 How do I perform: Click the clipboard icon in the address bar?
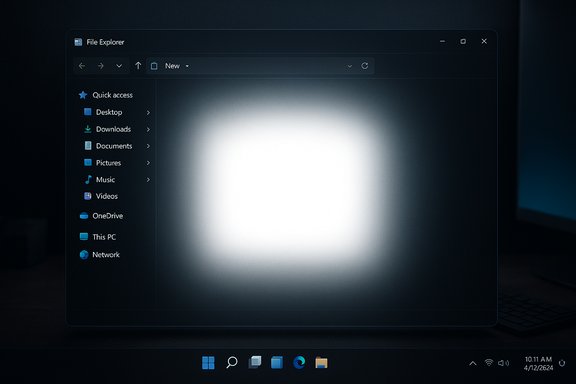coord(154,66)
